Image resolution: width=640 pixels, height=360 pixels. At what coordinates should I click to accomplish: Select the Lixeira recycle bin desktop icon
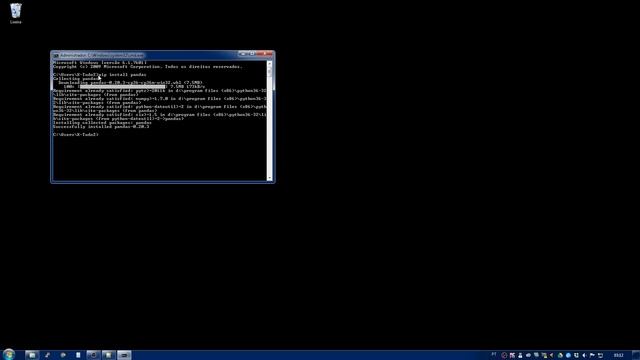(16, 13)
